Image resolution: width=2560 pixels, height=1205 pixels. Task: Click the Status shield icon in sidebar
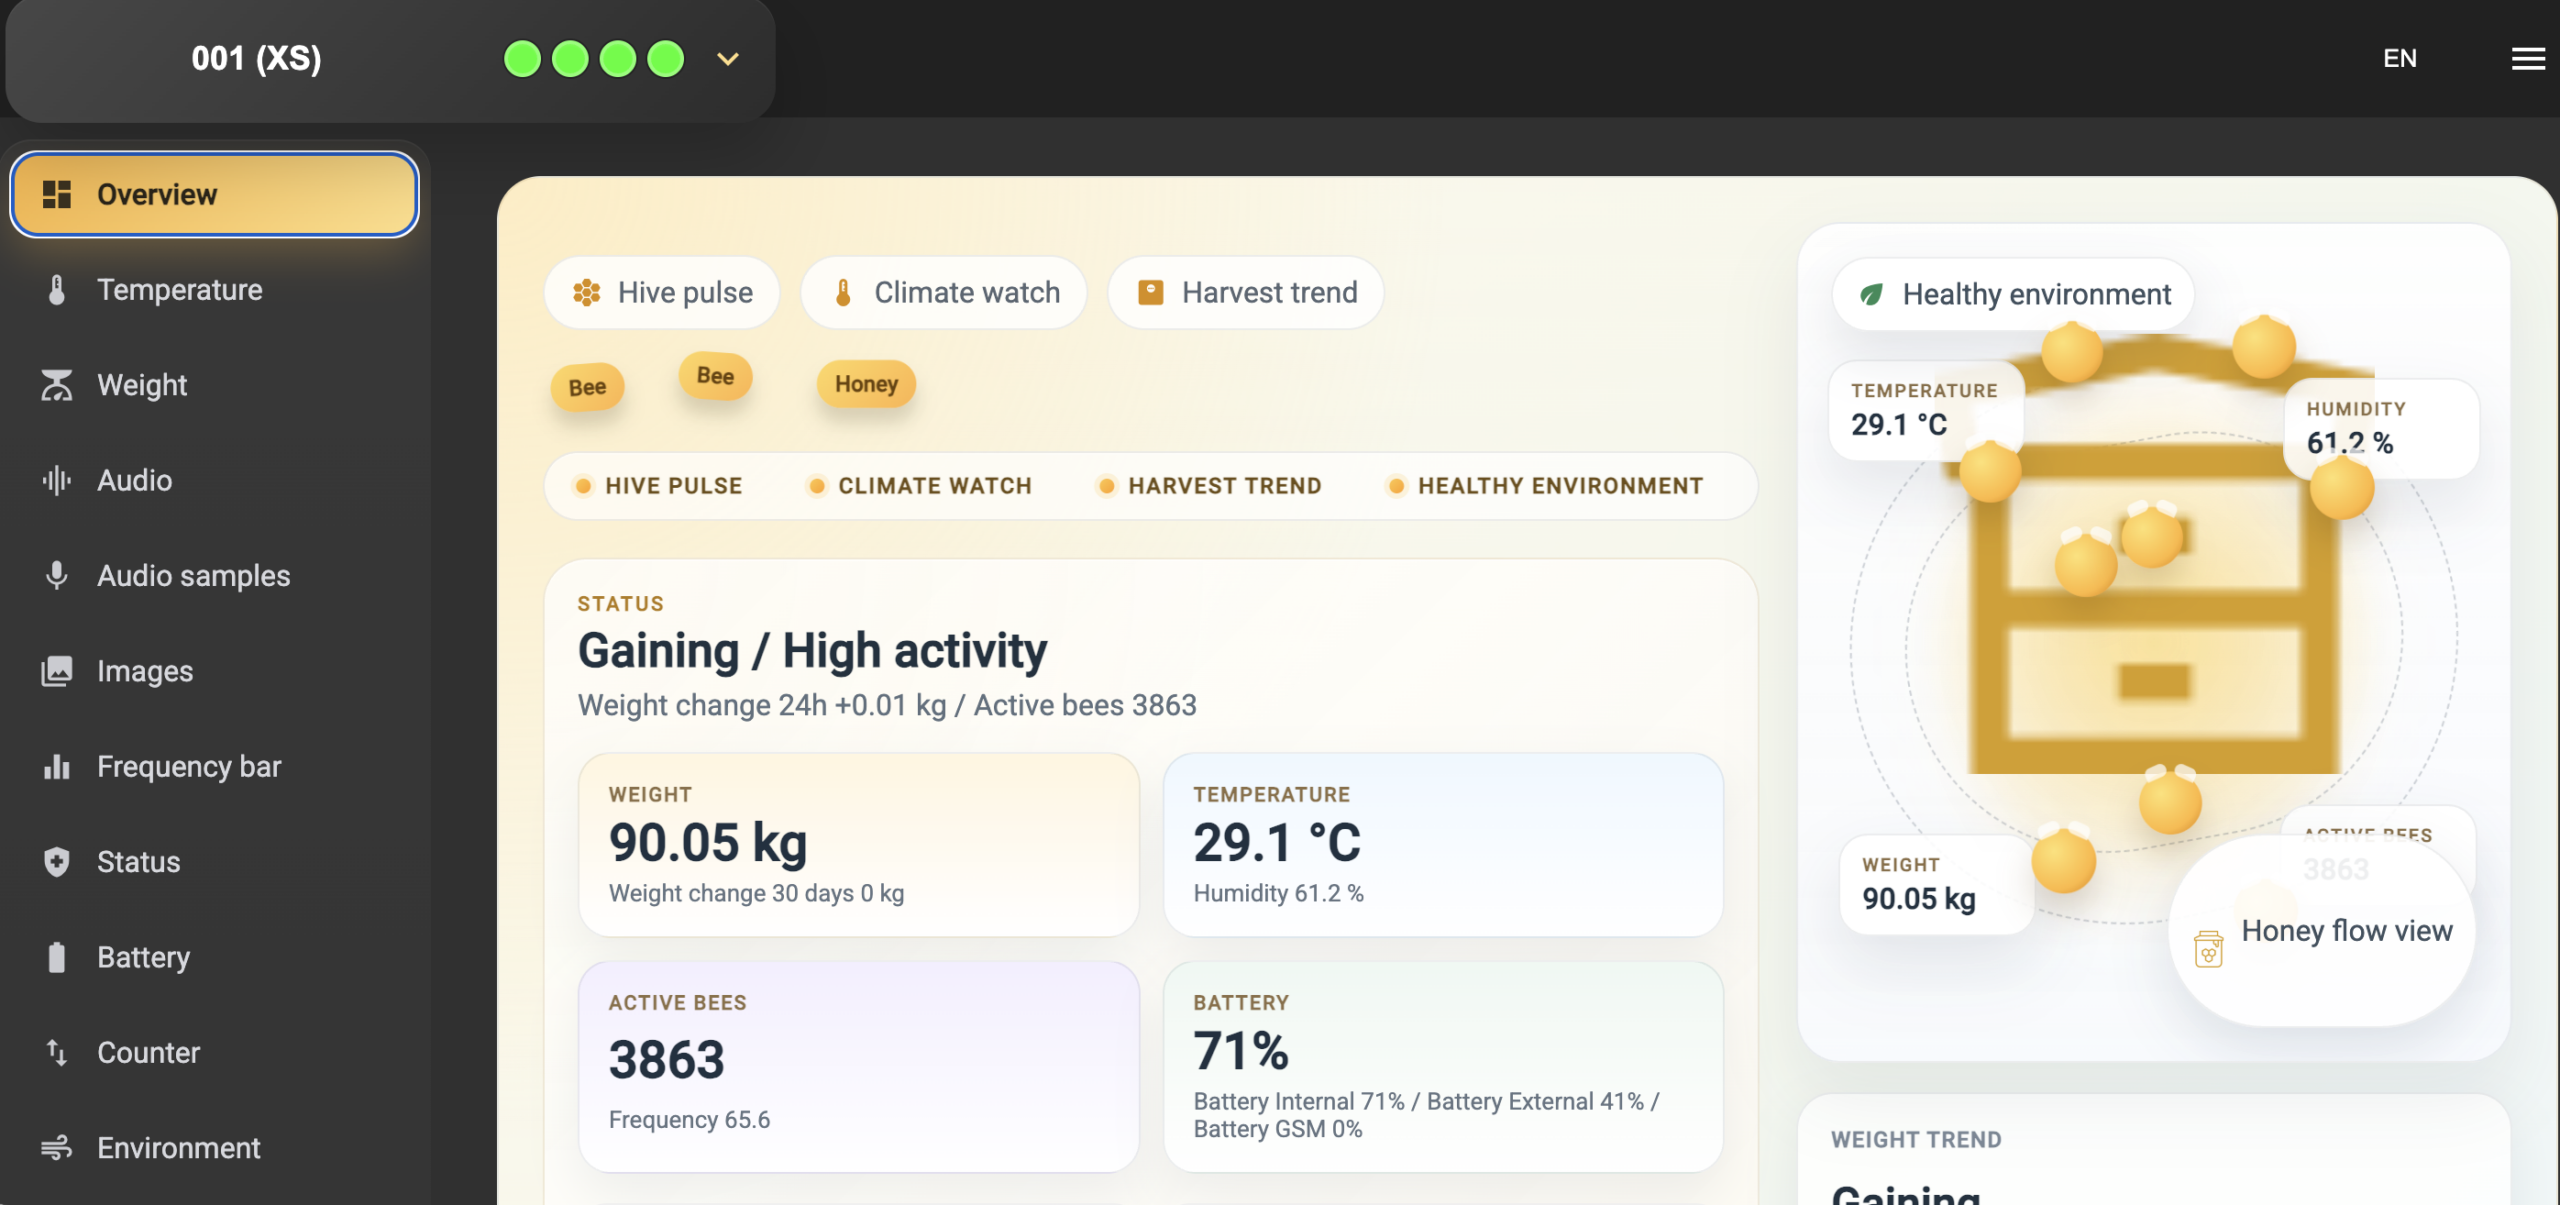pyautogui.click(x=57, y=862)
